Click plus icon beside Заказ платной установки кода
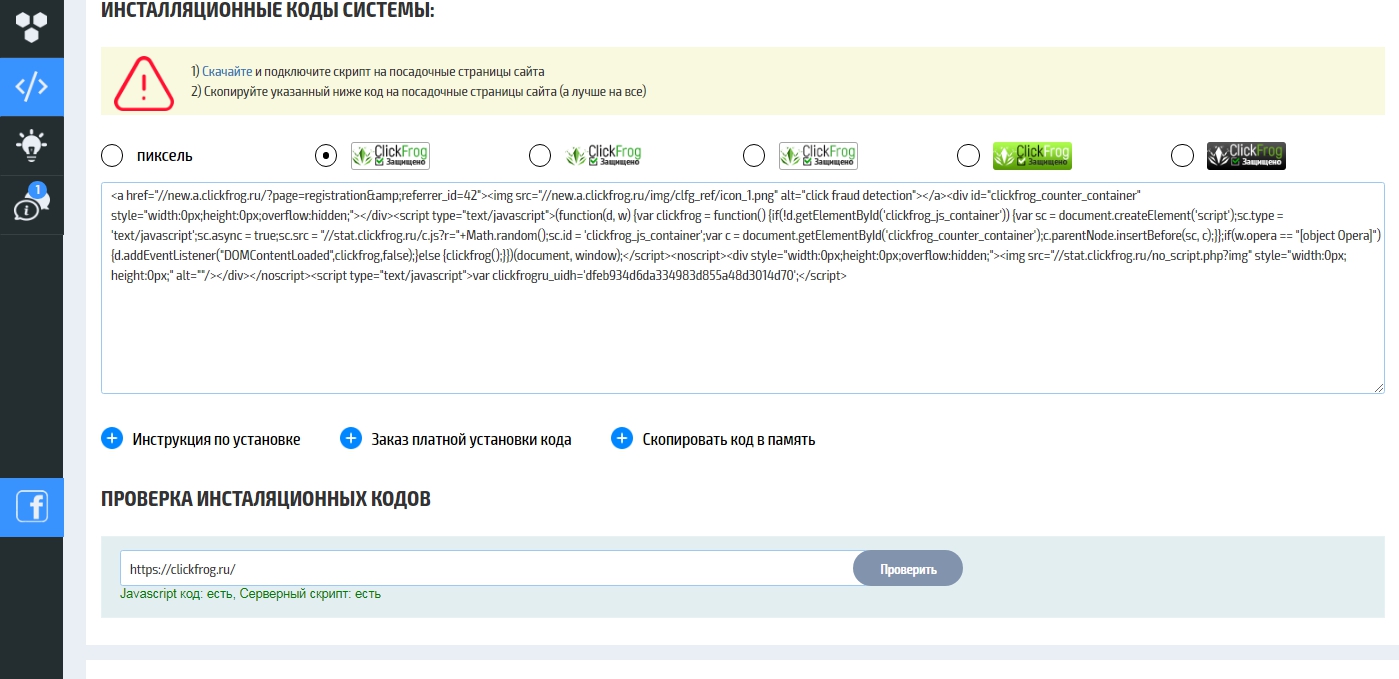Image resolution: width=1399 pixels, height=679 pixels. pos(351,439)
